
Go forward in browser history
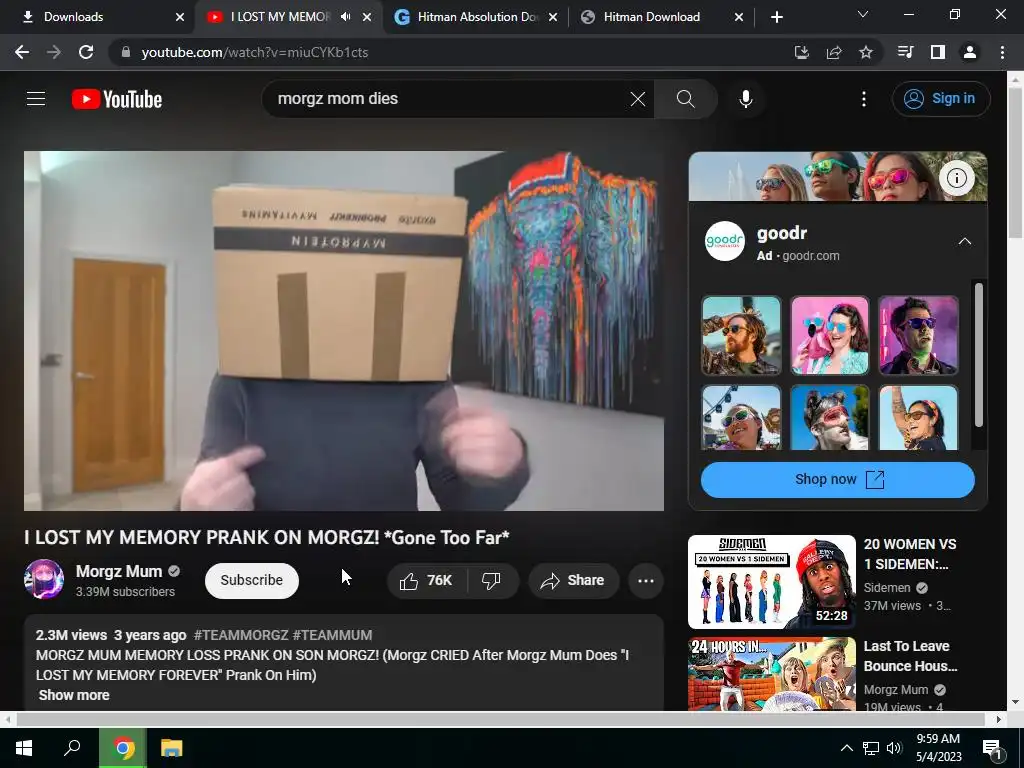[54, 52]
